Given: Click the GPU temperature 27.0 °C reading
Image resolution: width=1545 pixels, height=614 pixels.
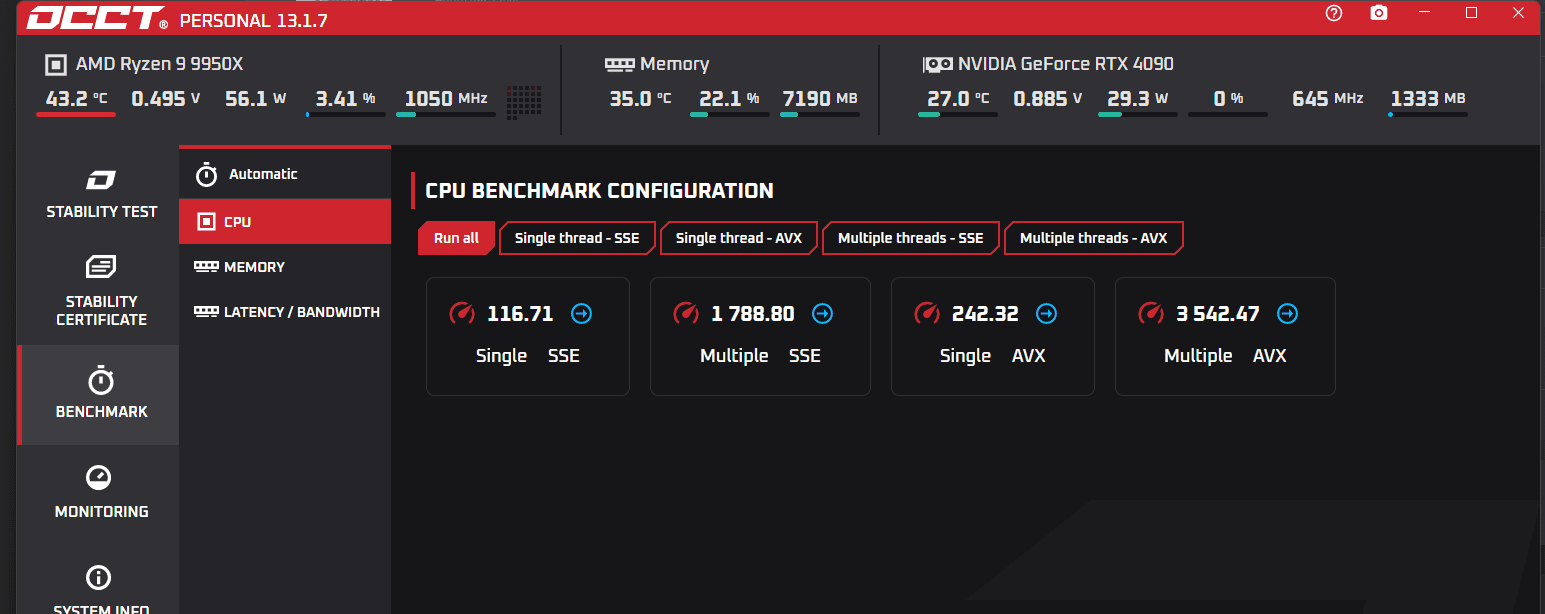Looking at the screenshot, I should (x=958, y=99).
